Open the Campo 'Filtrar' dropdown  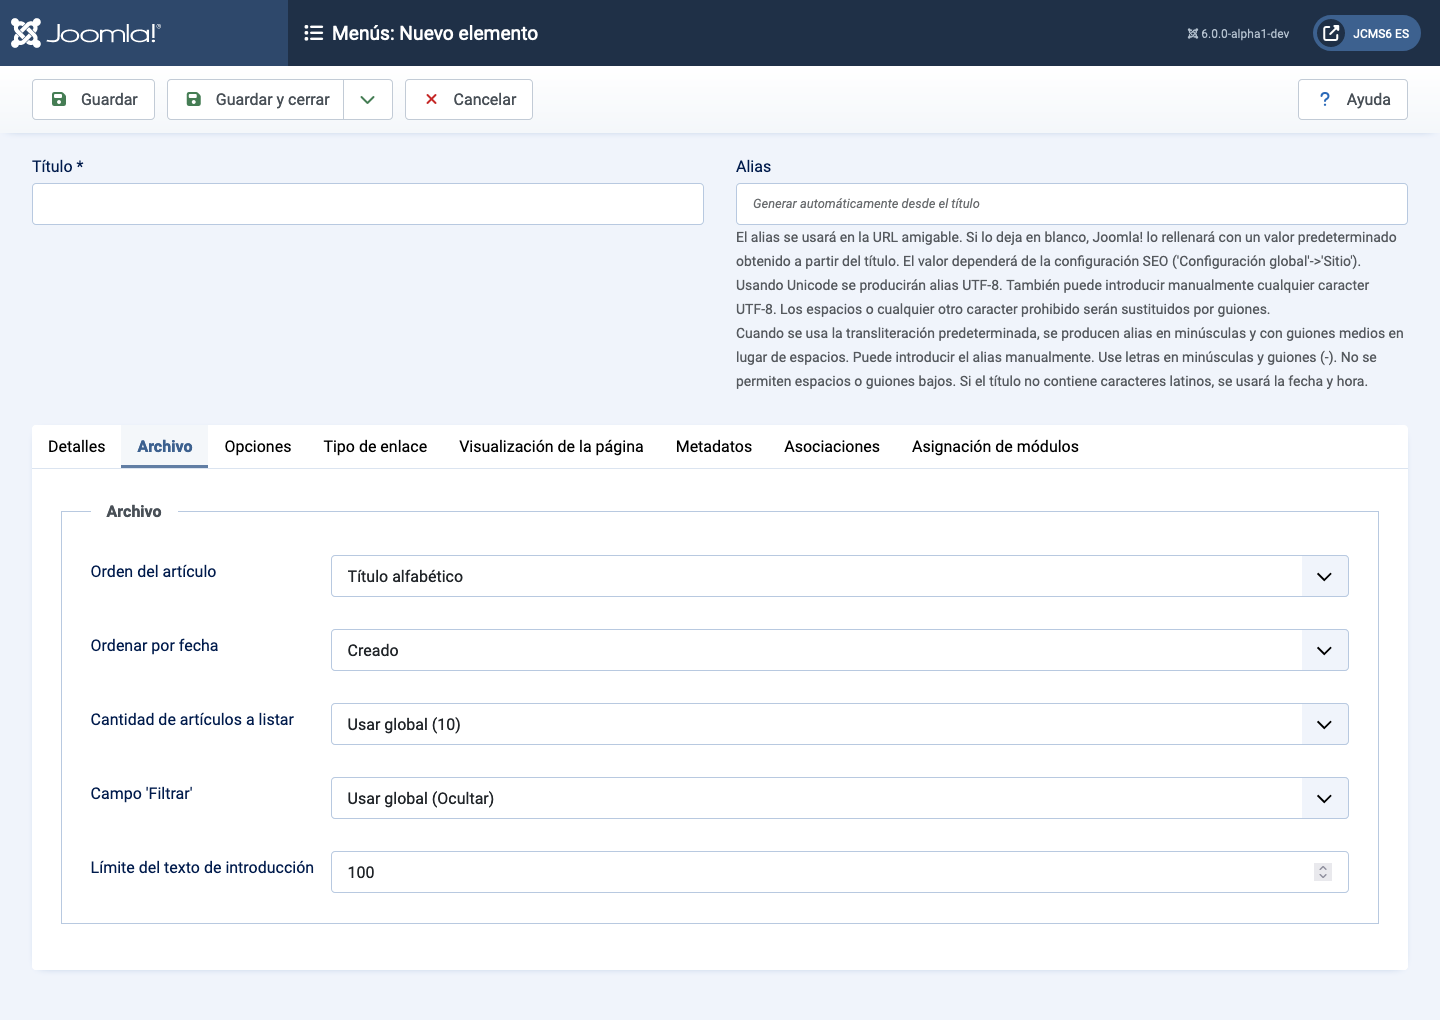(840, 798)
